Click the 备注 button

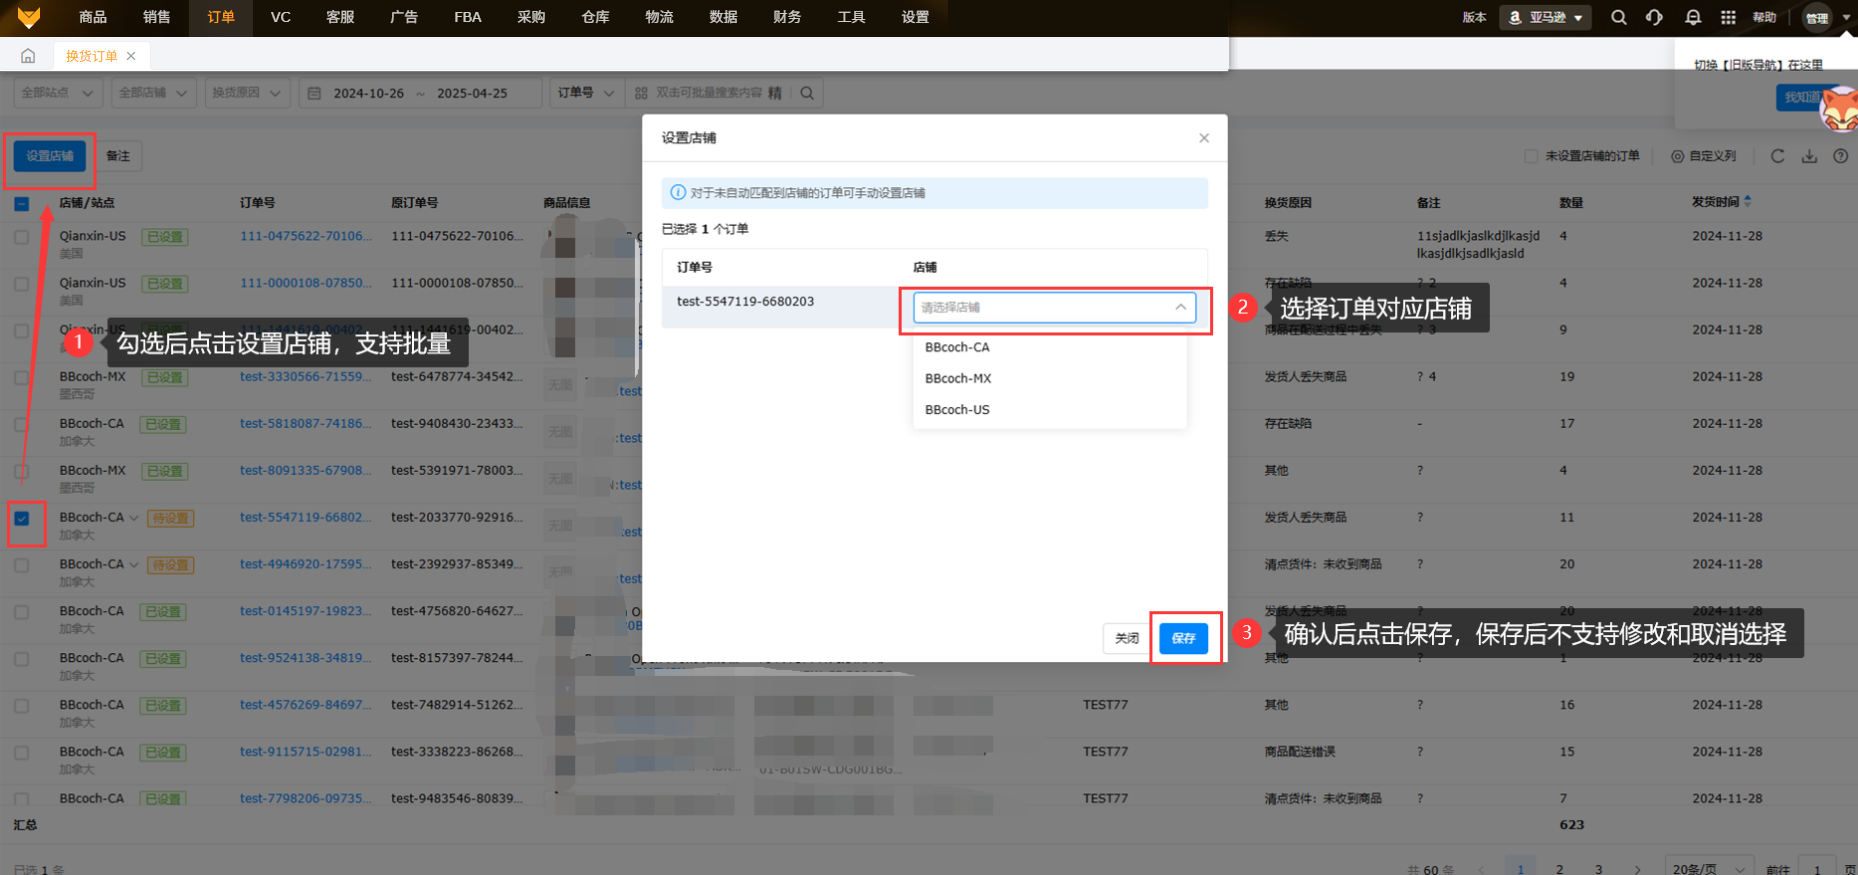(x=118, y=156)
